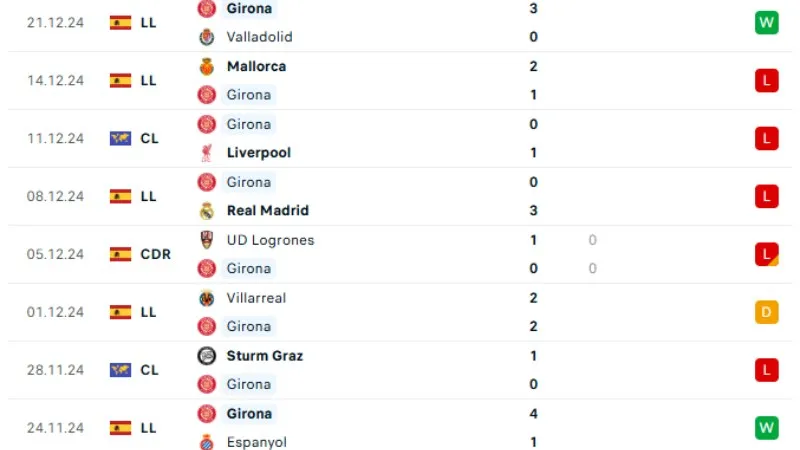The image size is (800, 450).
Task: Open the CDR competition link on 05.12.24
Action: click(155, 255)
